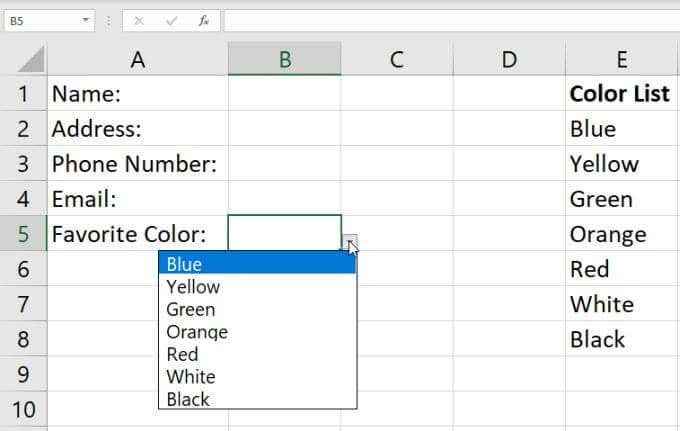Select row 1 header
680x431 pixels.
click(24, 94)
